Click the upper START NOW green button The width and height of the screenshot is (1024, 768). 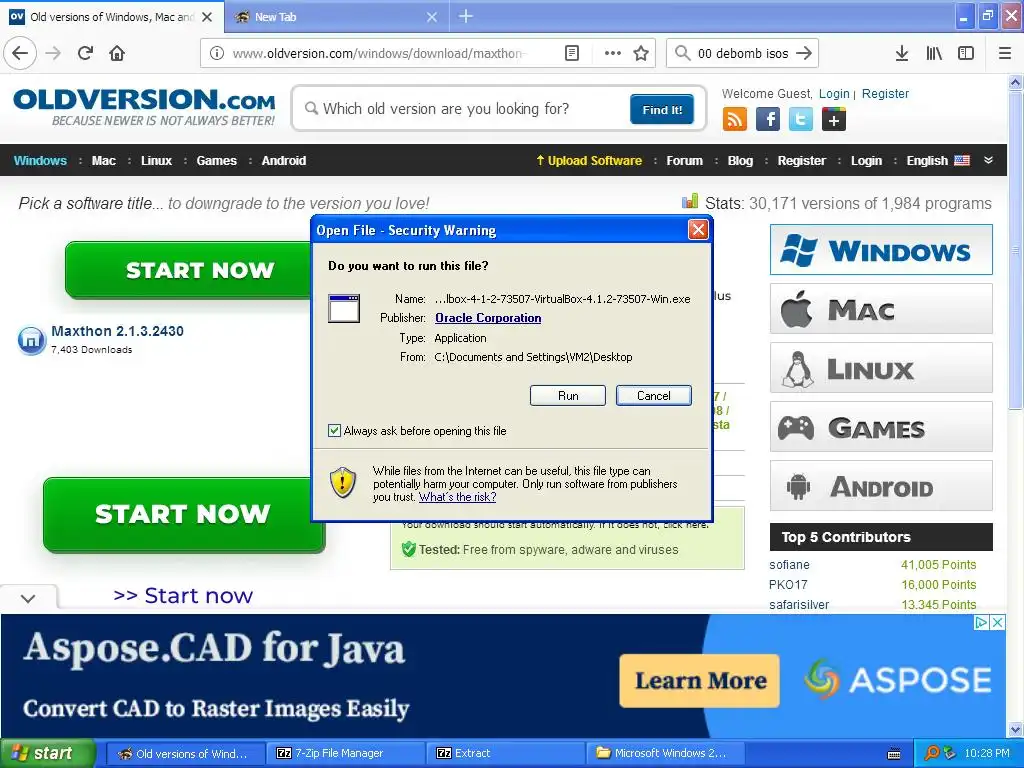(189, 270)
